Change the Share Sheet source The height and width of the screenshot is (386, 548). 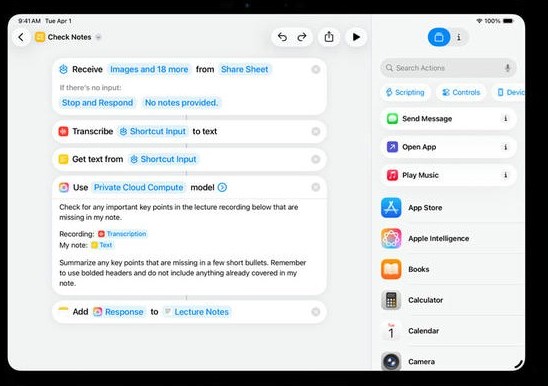(245, 69)
